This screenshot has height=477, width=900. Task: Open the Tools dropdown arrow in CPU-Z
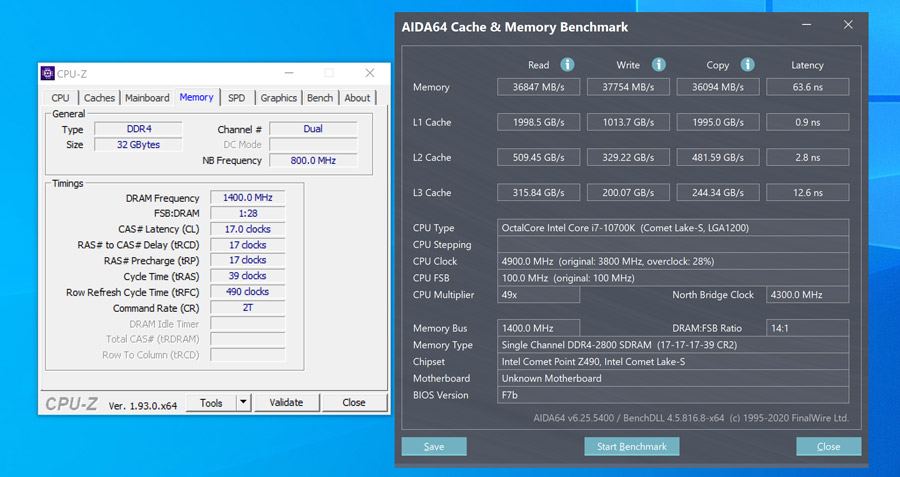[x=243, y=402]
